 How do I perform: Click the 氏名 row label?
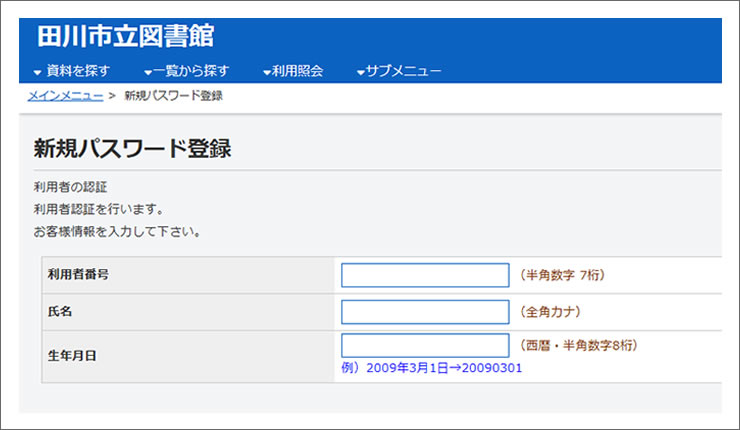coord(60,312)
